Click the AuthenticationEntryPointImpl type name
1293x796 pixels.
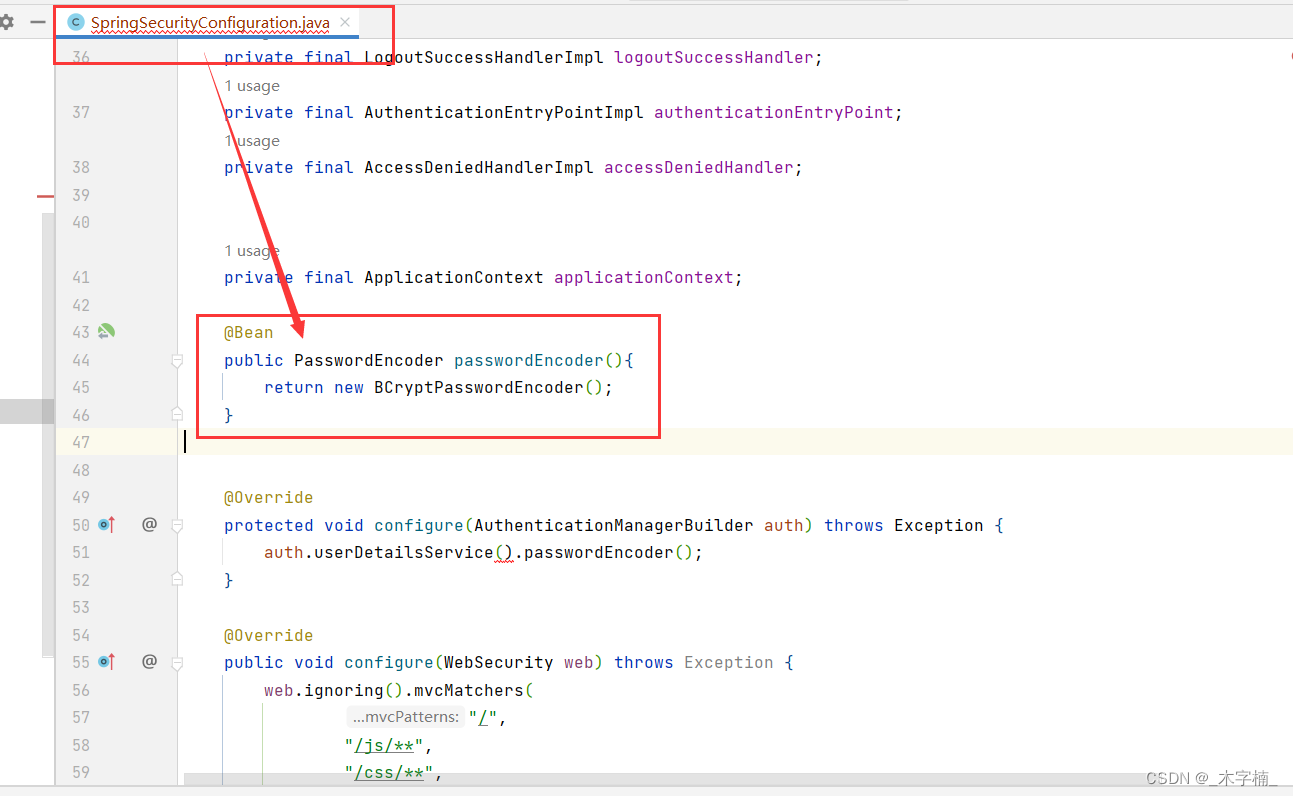503,113
